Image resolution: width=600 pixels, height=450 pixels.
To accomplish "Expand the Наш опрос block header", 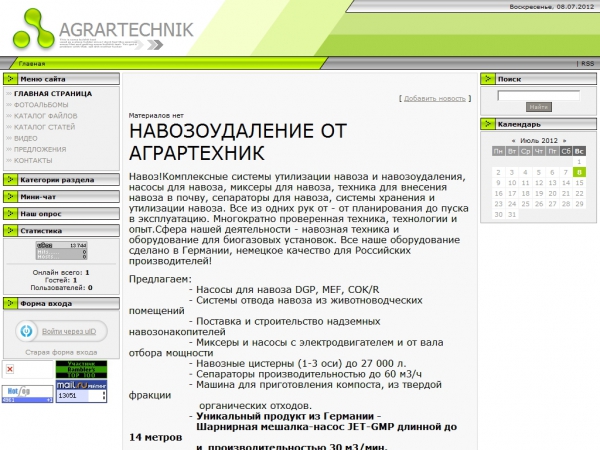I will [61, 214].
